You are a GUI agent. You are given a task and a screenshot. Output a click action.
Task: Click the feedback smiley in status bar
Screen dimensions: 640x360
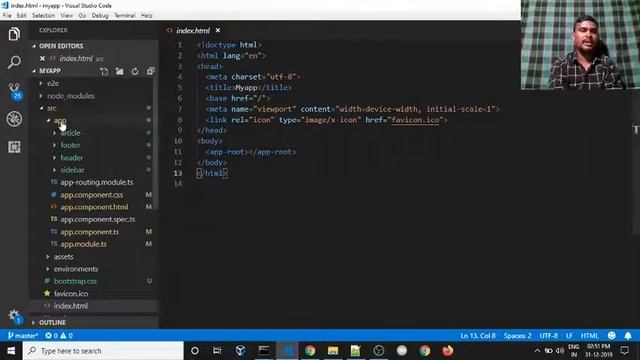[x=611, y=336]
